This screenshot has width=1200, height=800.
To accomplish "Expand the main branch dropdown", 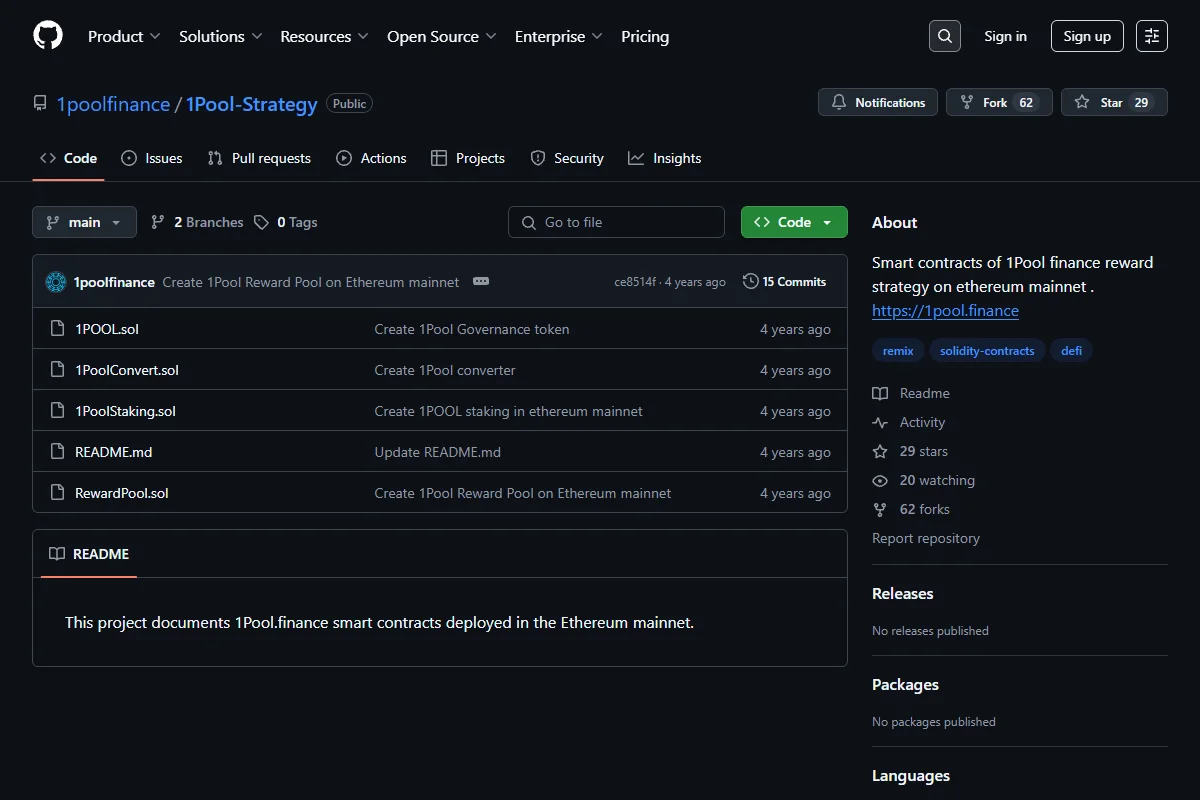I will tap(84, 222).
